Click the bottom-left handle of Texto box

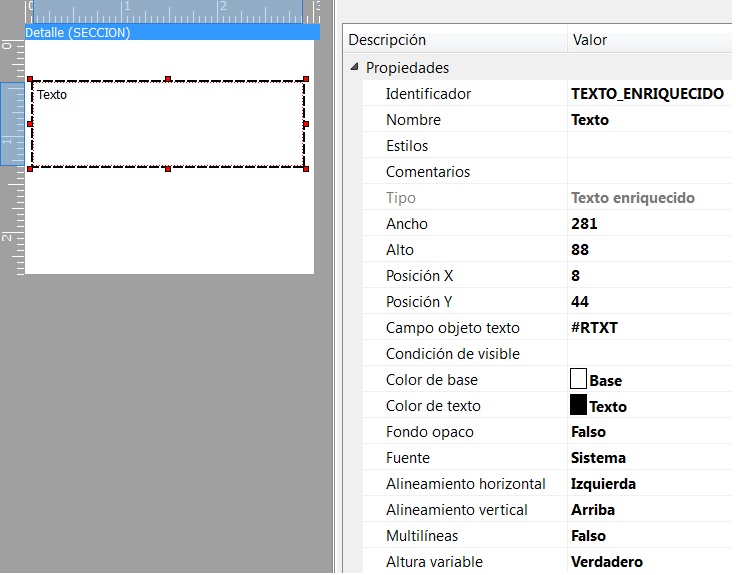[x=31, y=169]
